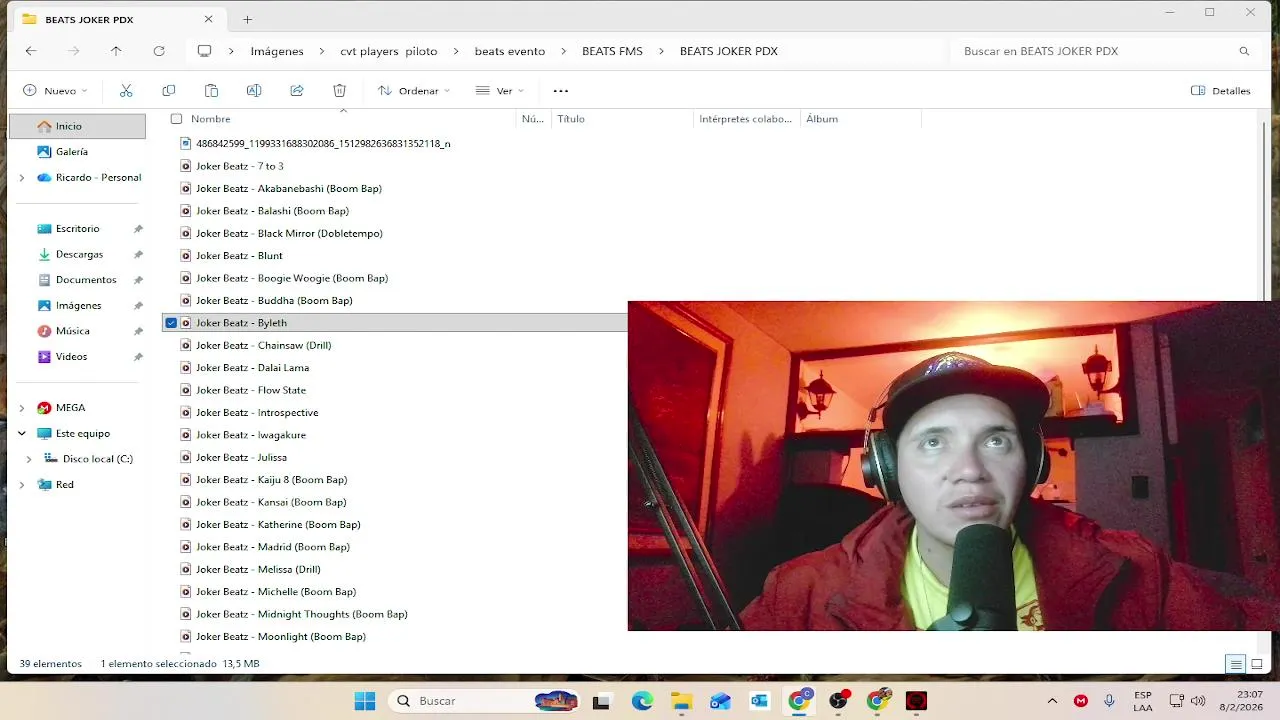Screen dimensions: 1280x720
Task: Go back with the left arrow
Action: tap(31, 51)
